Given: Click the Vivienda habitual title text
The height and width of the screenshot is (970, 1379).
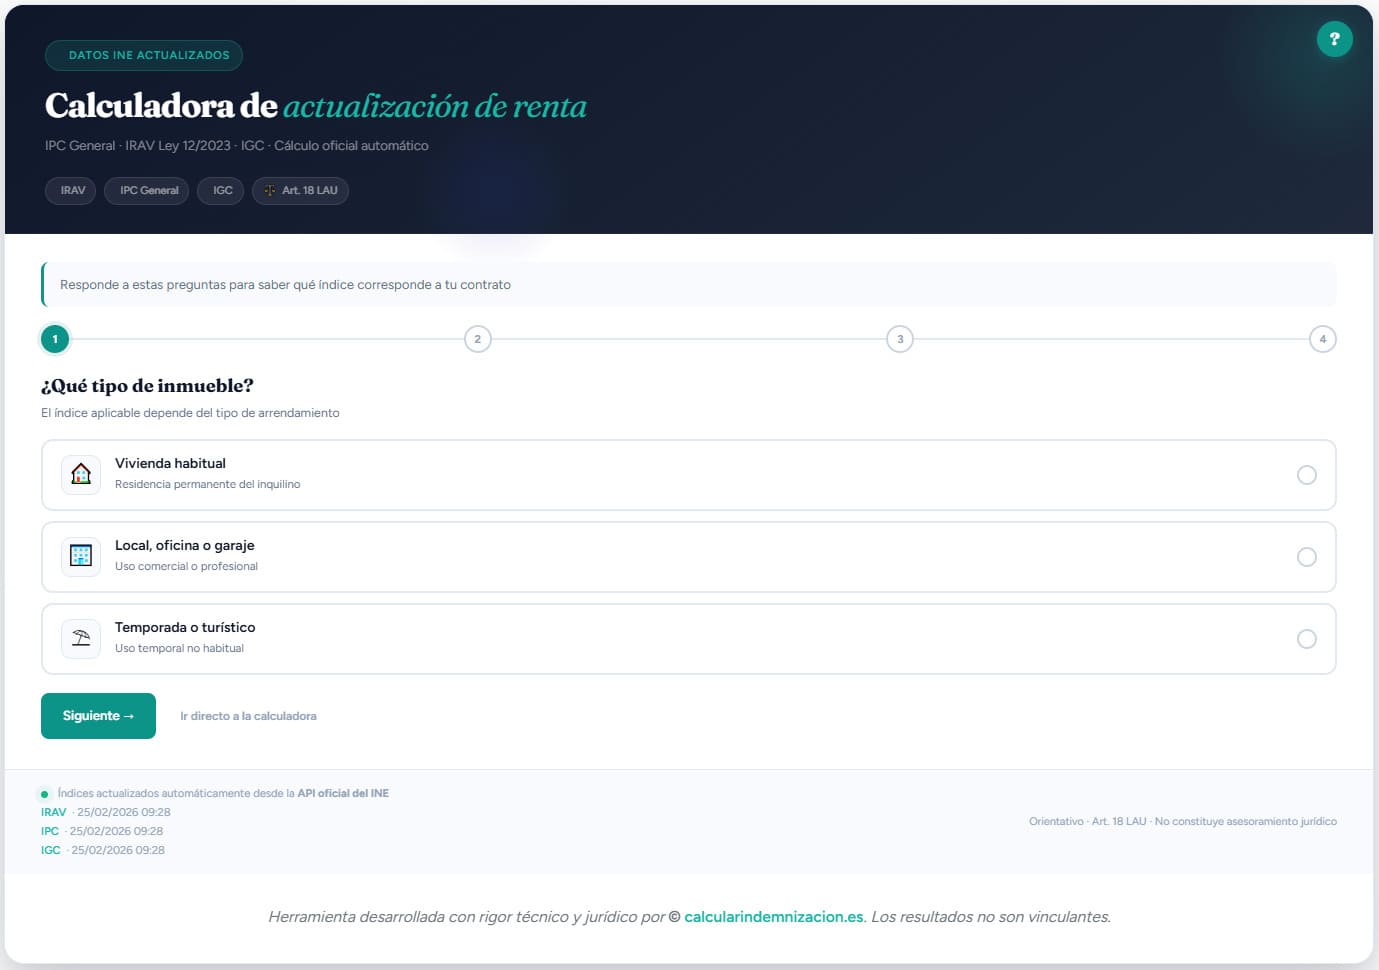Looking at the screenshot, I should point(170,463).
